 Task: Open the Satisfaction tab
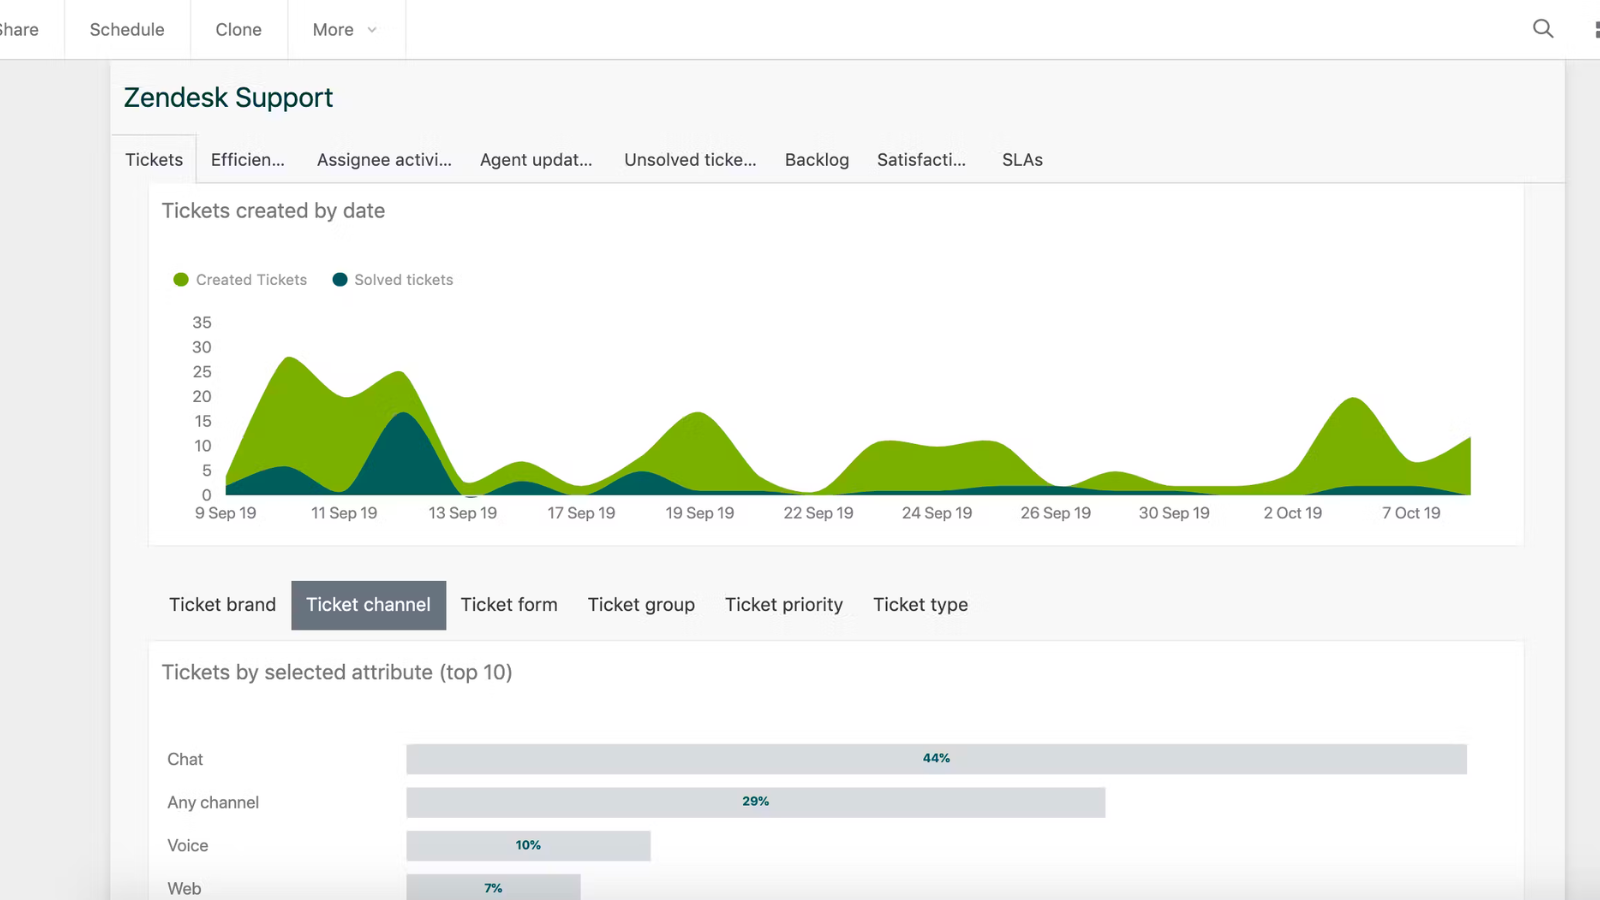tap(921, 160)
